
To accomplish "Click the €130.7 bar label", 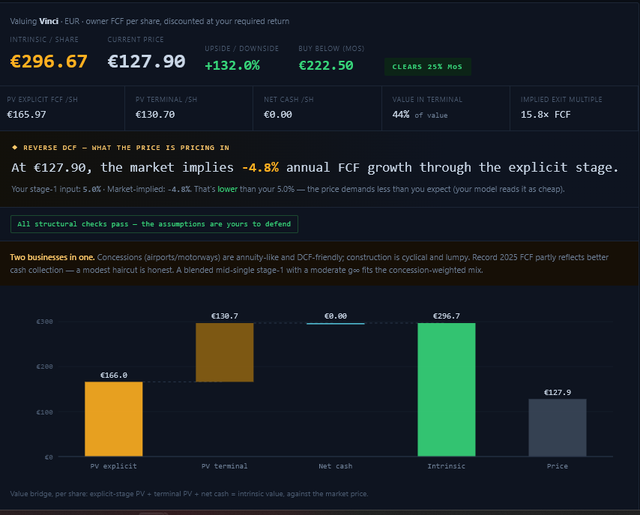I will pyautogui.click(x=224, y=316).
